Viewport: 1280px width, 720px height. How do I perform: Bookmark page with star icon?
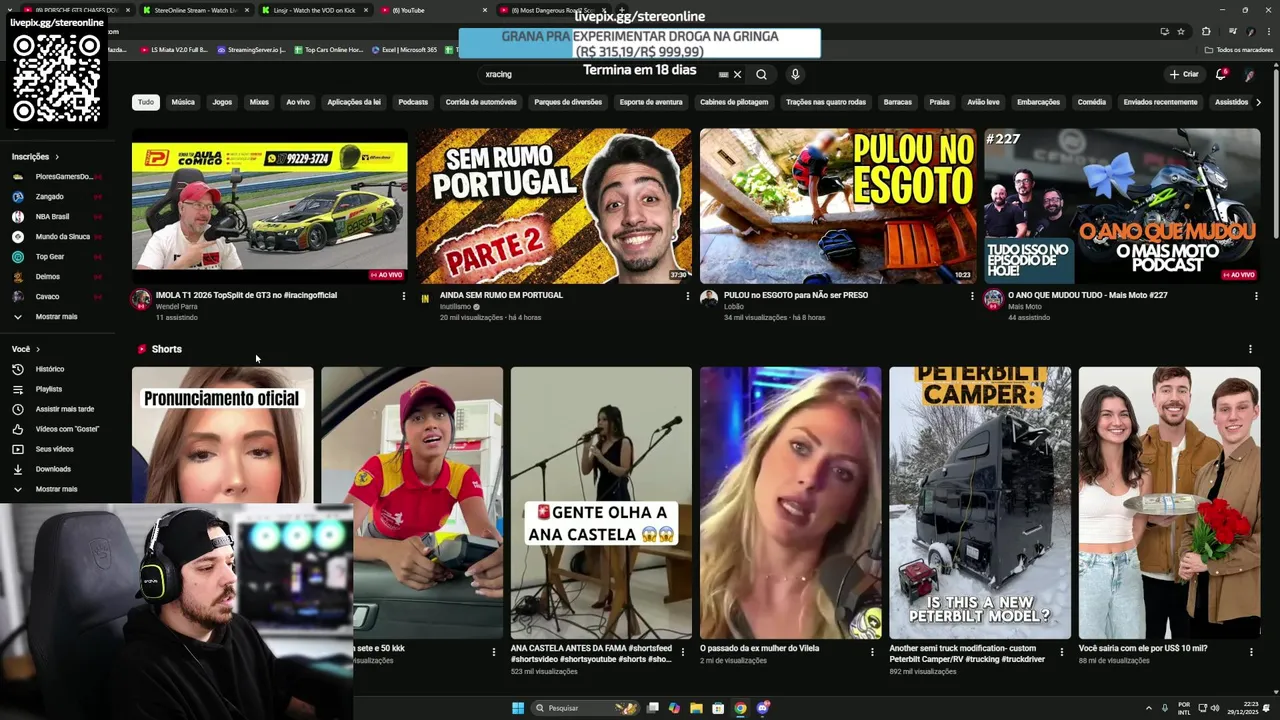1181,31
